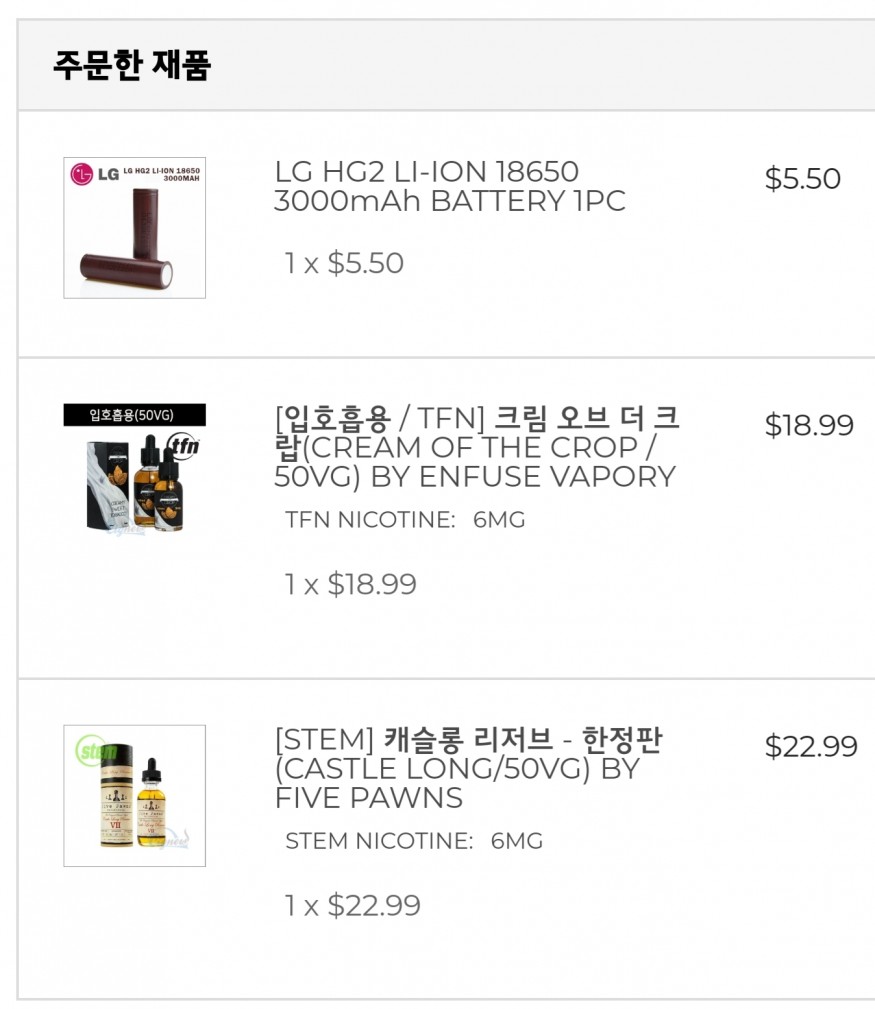Screen dimensions: 875x1009
Task: Click the tfn badge on the e-liquid image
Action: click(x=184, y=446)
